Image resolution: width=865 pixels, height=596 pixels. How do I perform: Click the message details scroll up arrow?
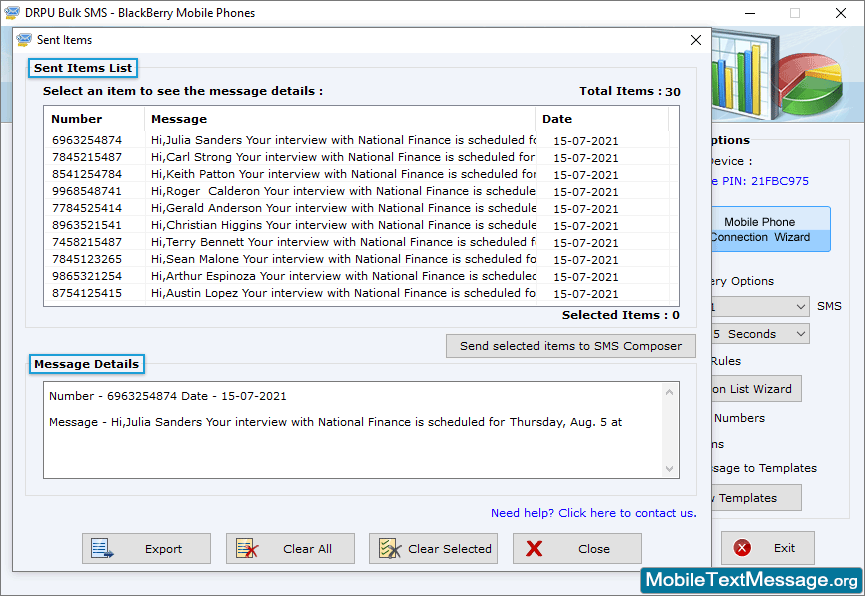(669, 392)
